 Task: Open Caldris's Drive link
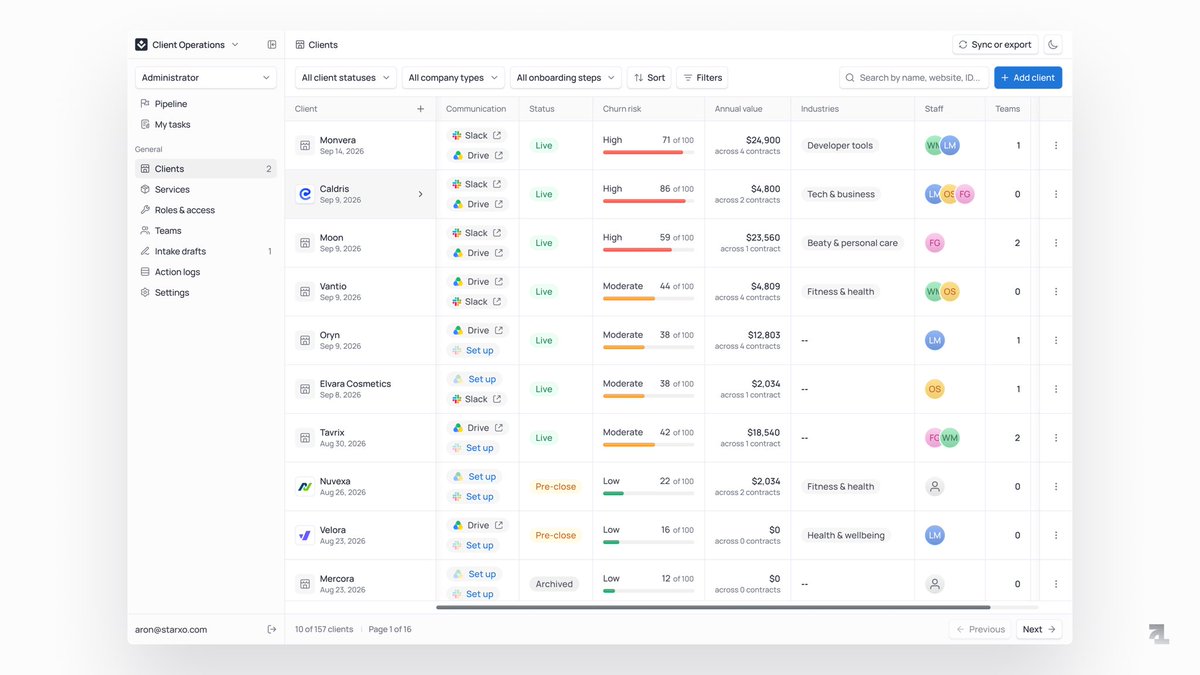[x=477, y=204]
